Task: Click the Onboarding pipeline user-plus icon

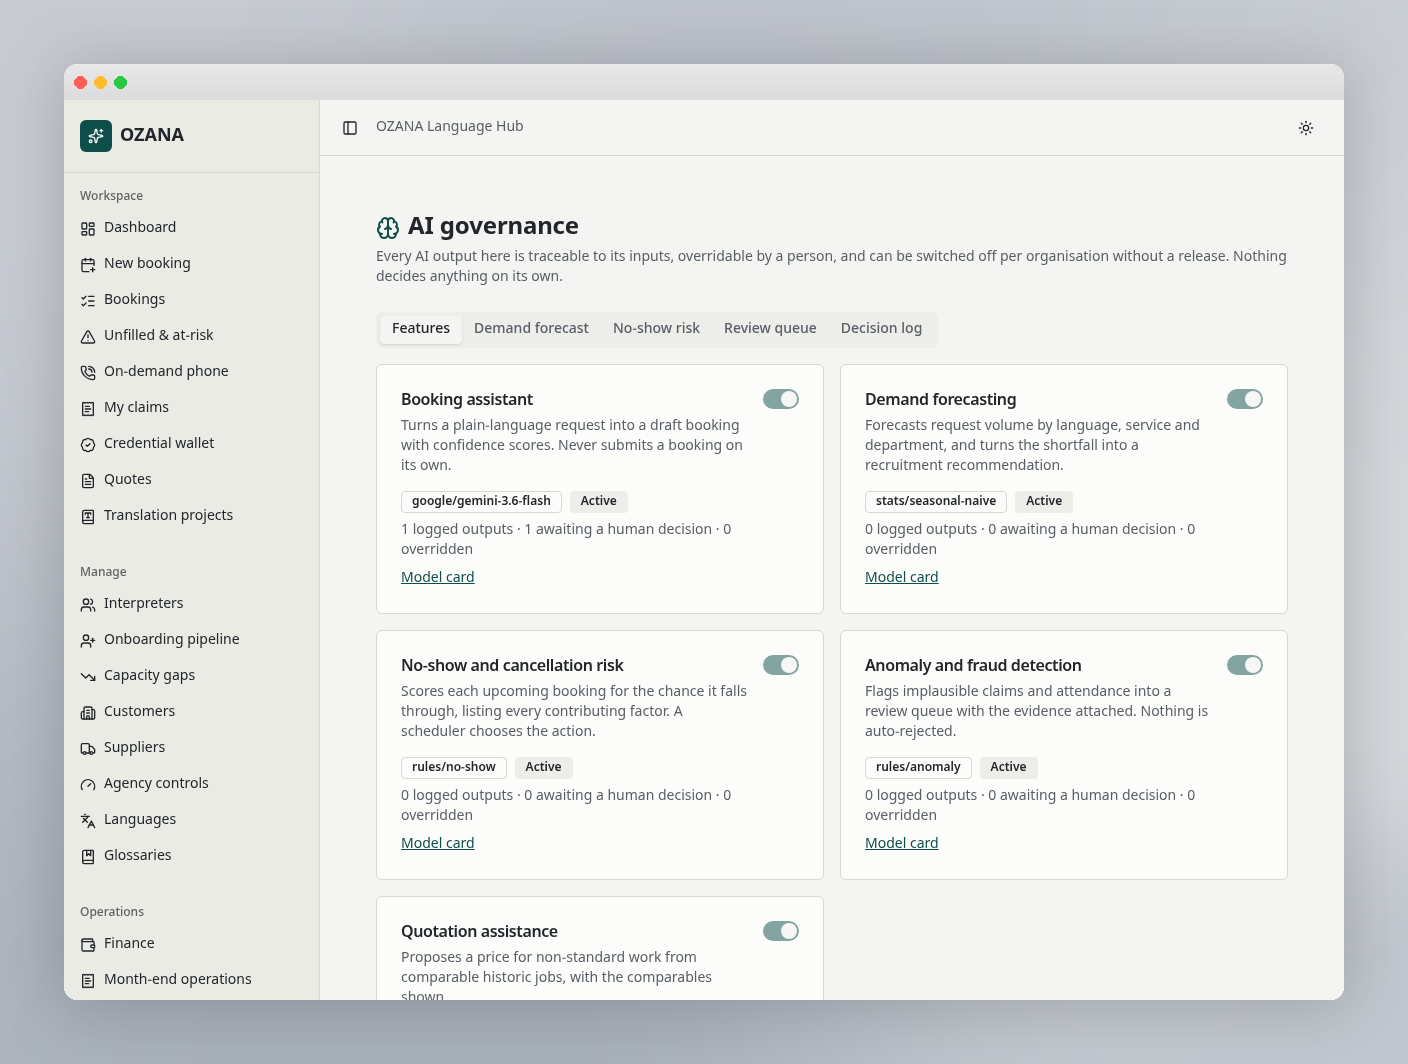Action: (88, 641)
